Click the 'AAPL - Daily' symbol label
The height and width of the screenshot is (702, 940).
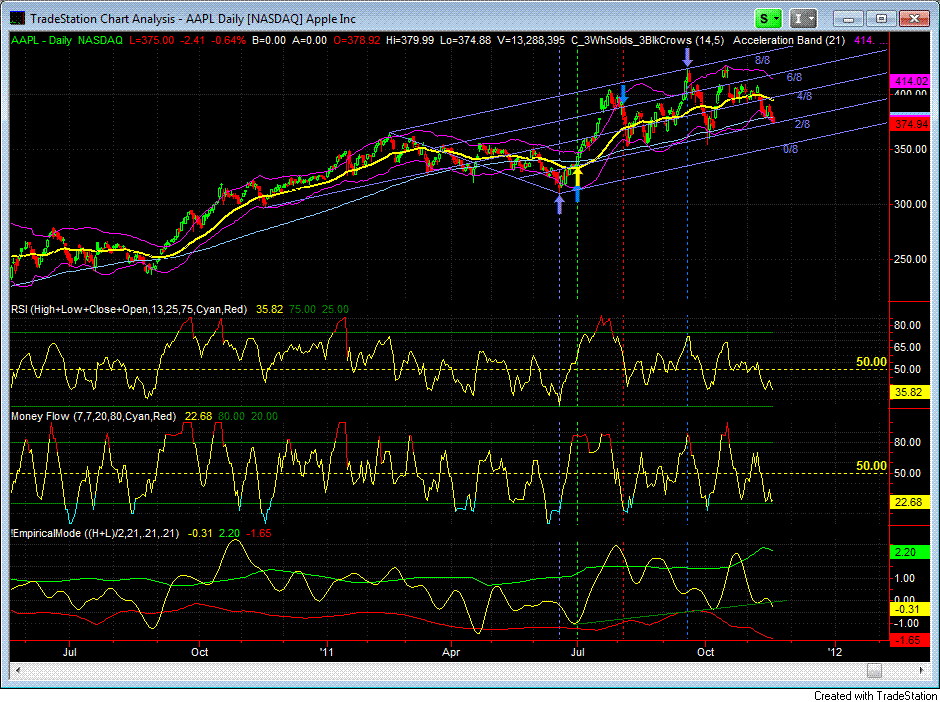coord(41,41)
